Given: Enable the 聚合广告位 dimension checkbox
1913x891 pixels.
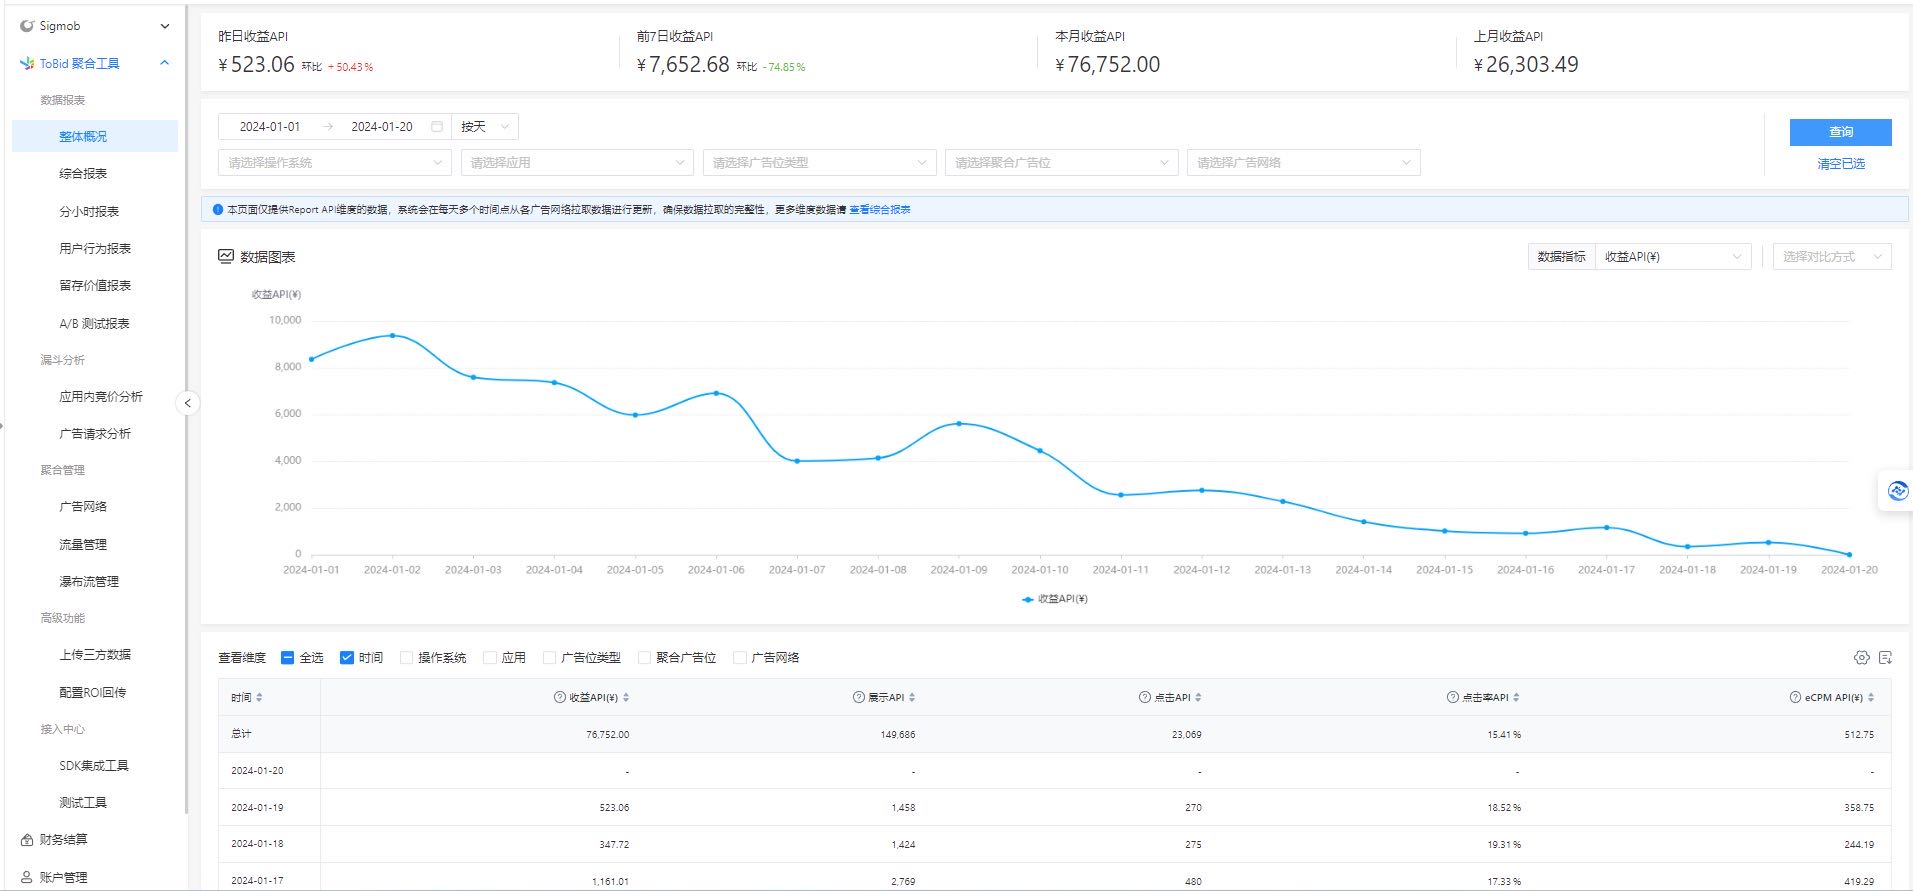Looking at the screenshot, I should pyautogui.click(x=644, y=658).
